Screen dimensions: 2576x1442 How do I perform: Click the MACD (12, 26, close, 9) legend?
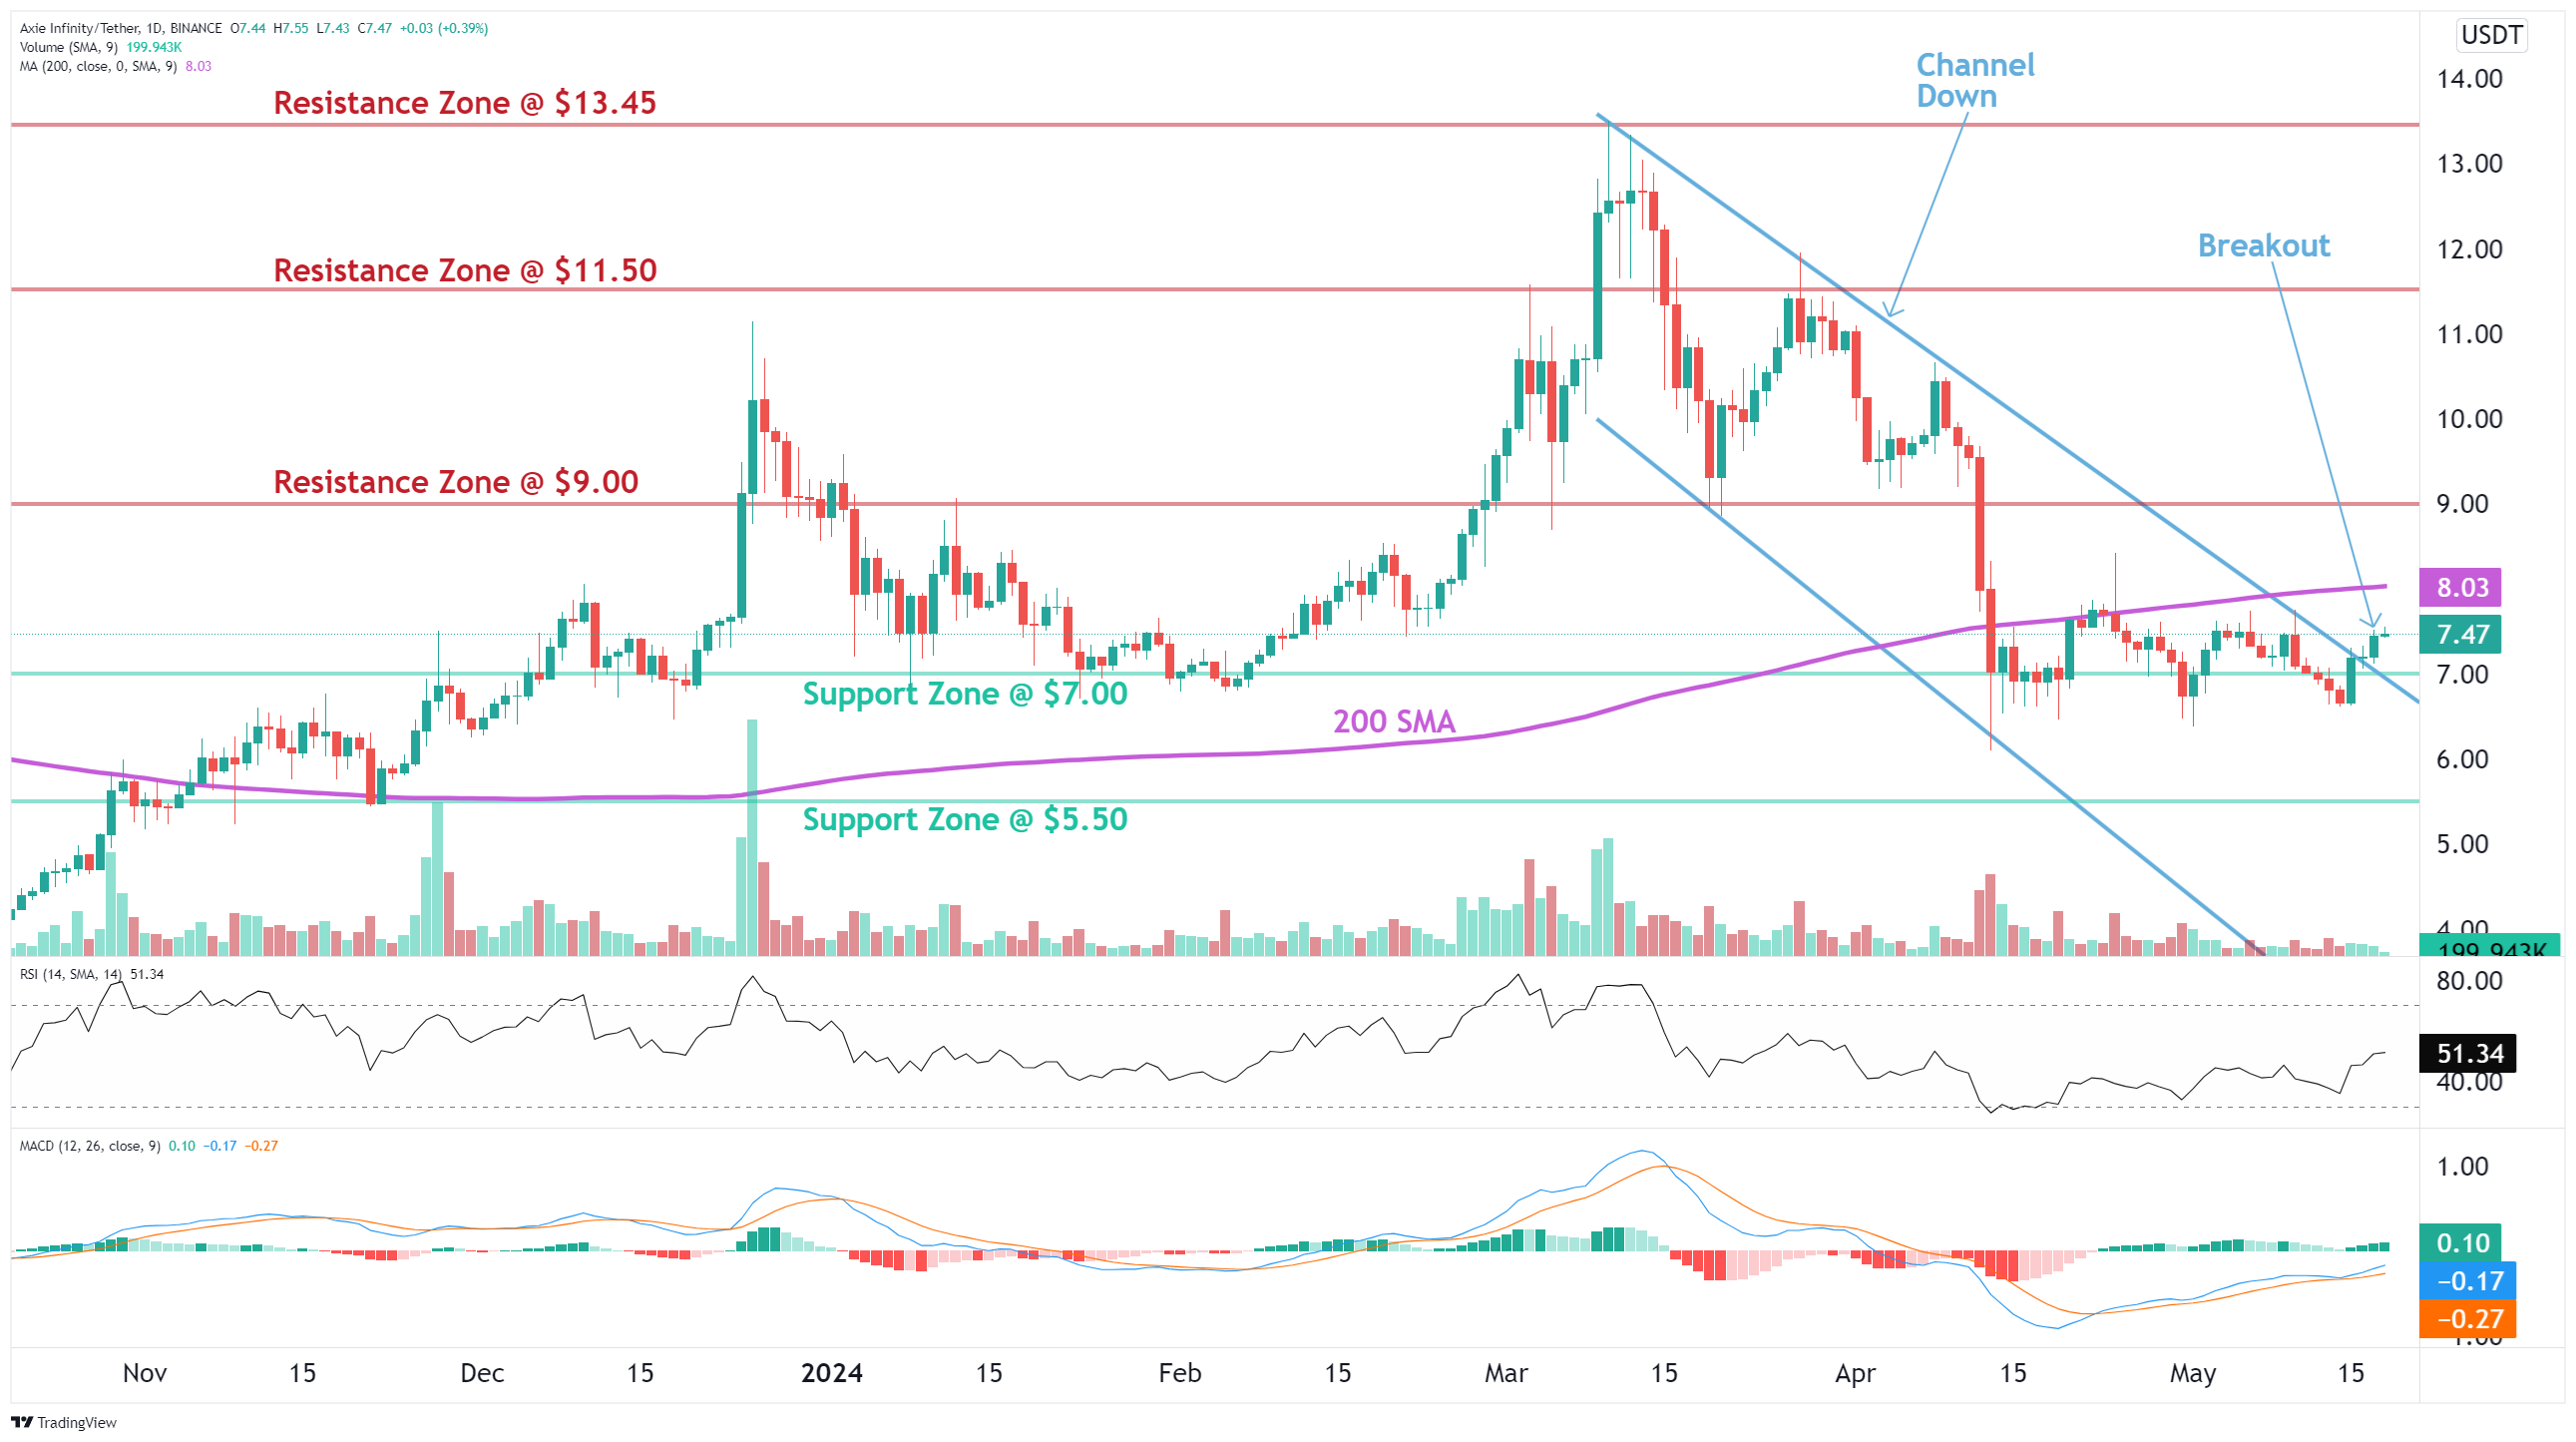click(149, 1146)
